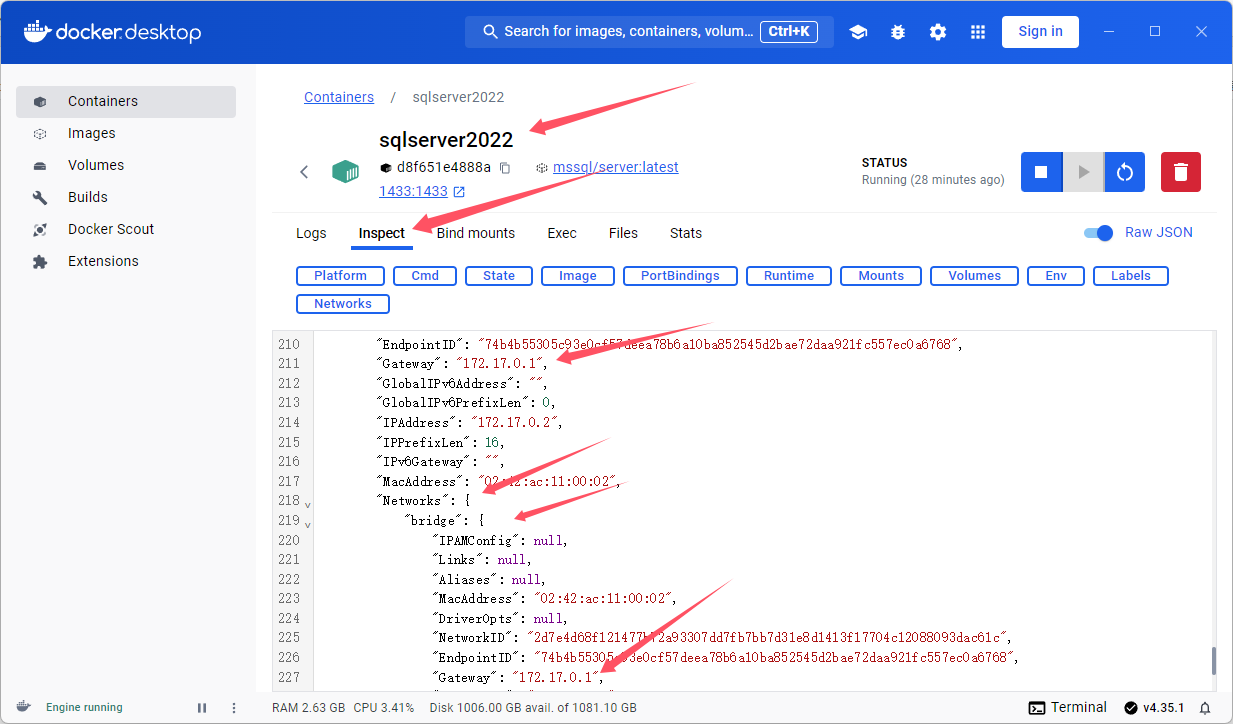Jump to the Labels section
The image size is (1233, 724).
[1131, 276]
